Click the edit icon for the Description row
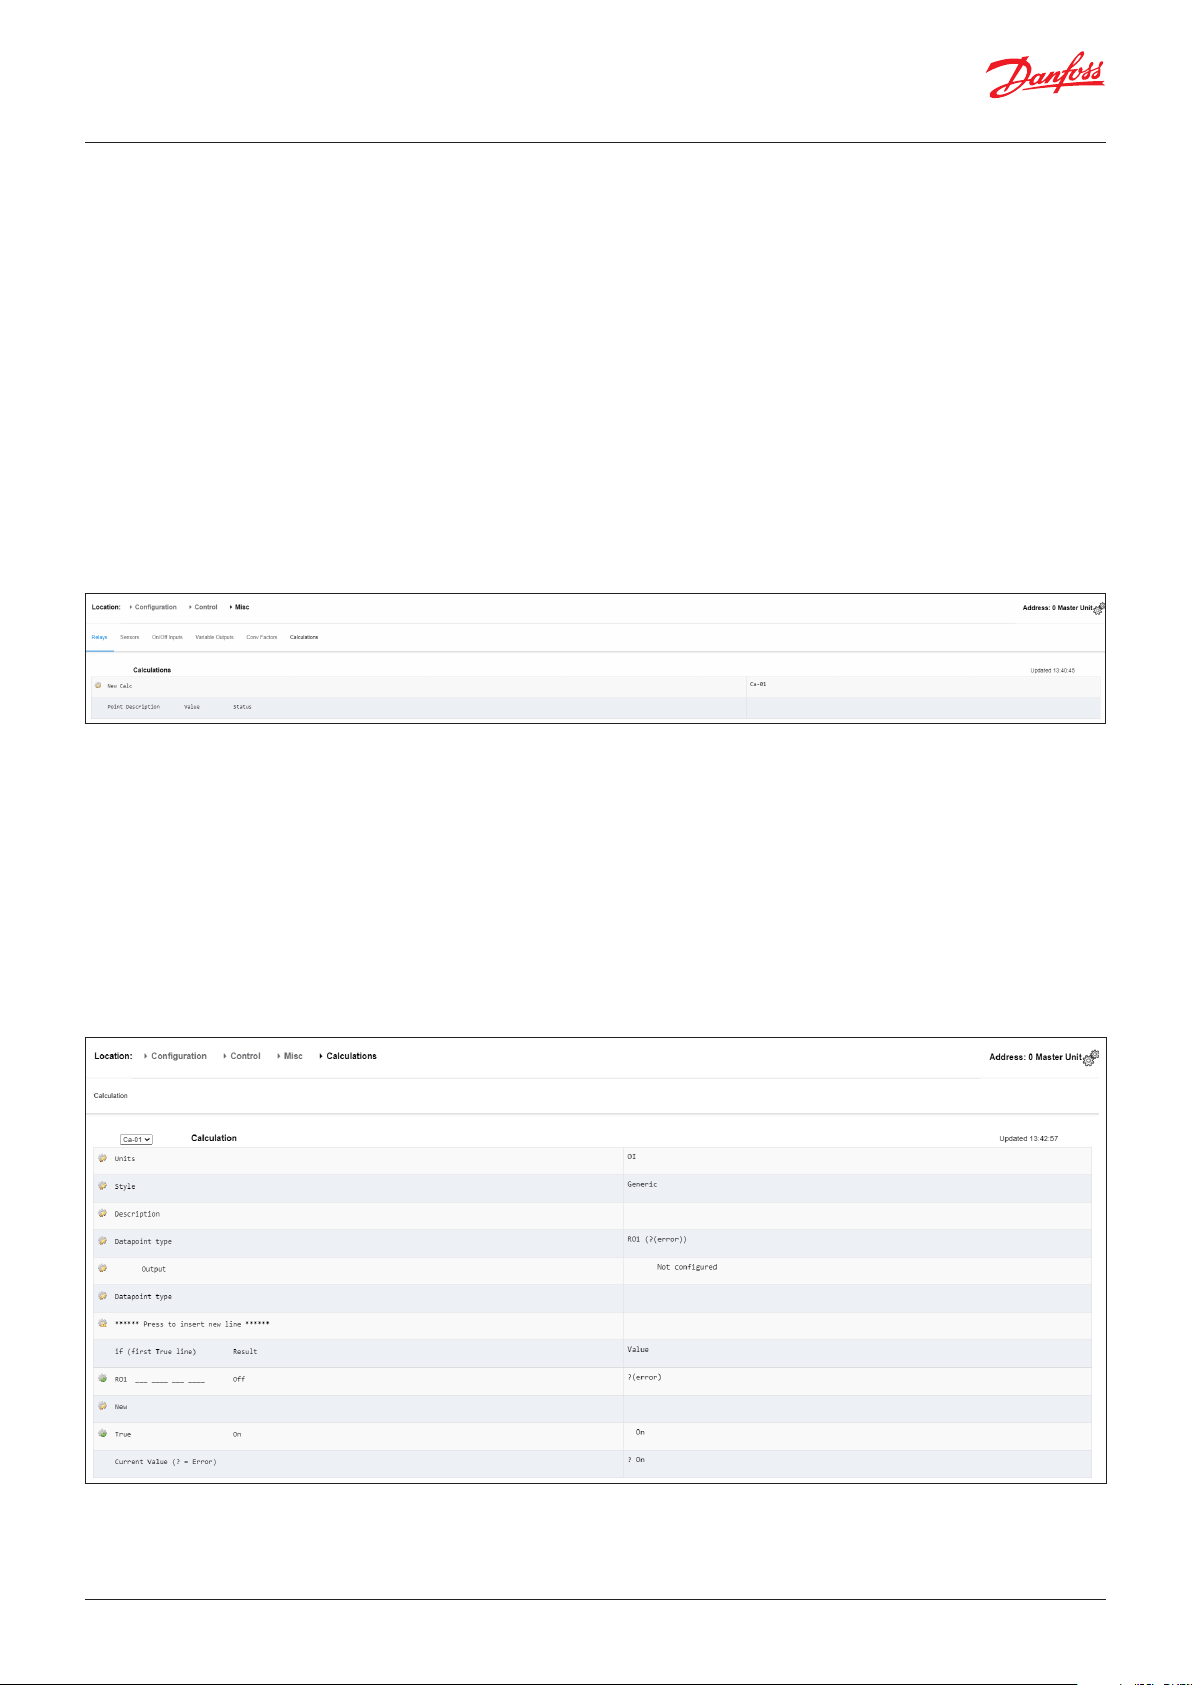 click(102, 1213)
